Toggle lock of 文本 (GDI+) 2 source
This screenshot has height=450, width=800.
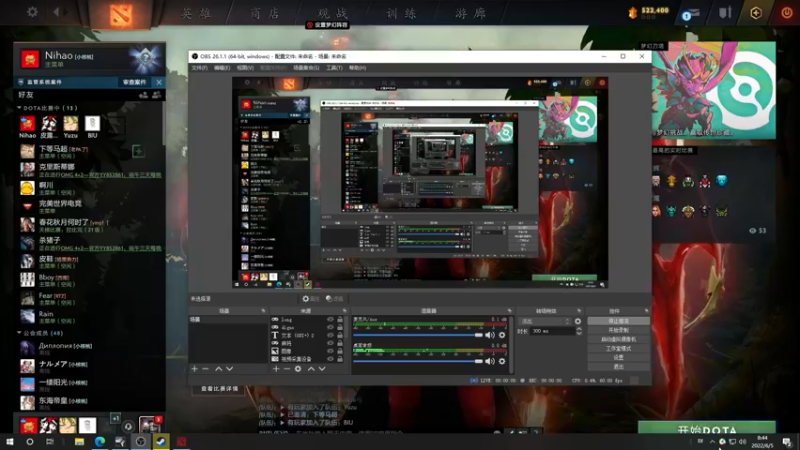340,335
